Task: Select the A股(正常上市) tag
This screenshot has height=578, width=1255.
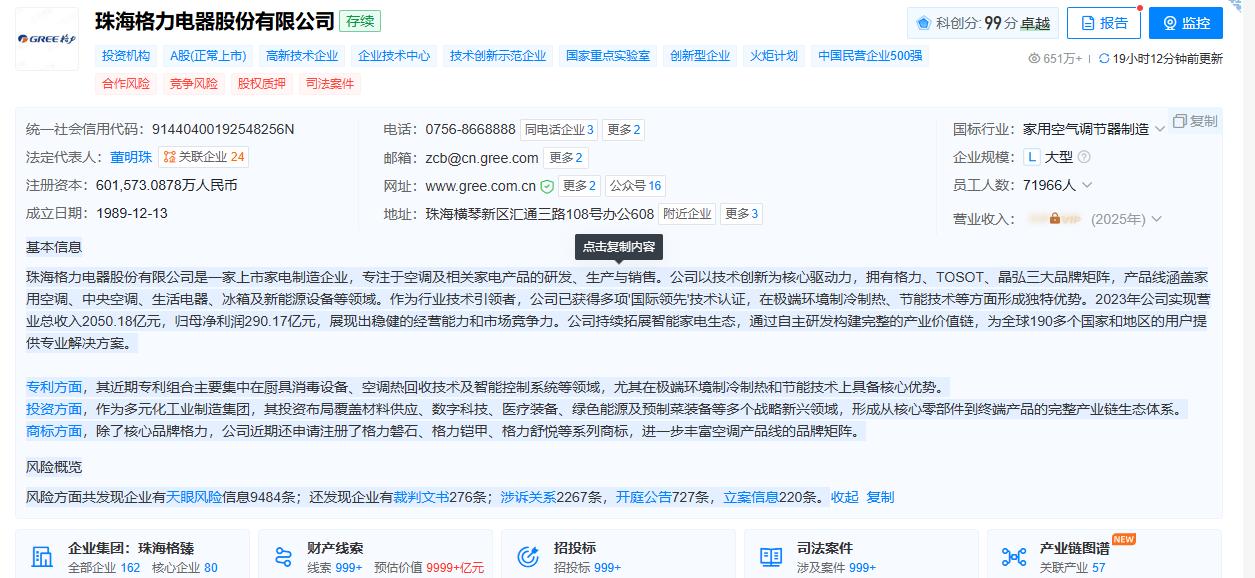Action: [208, 56]
